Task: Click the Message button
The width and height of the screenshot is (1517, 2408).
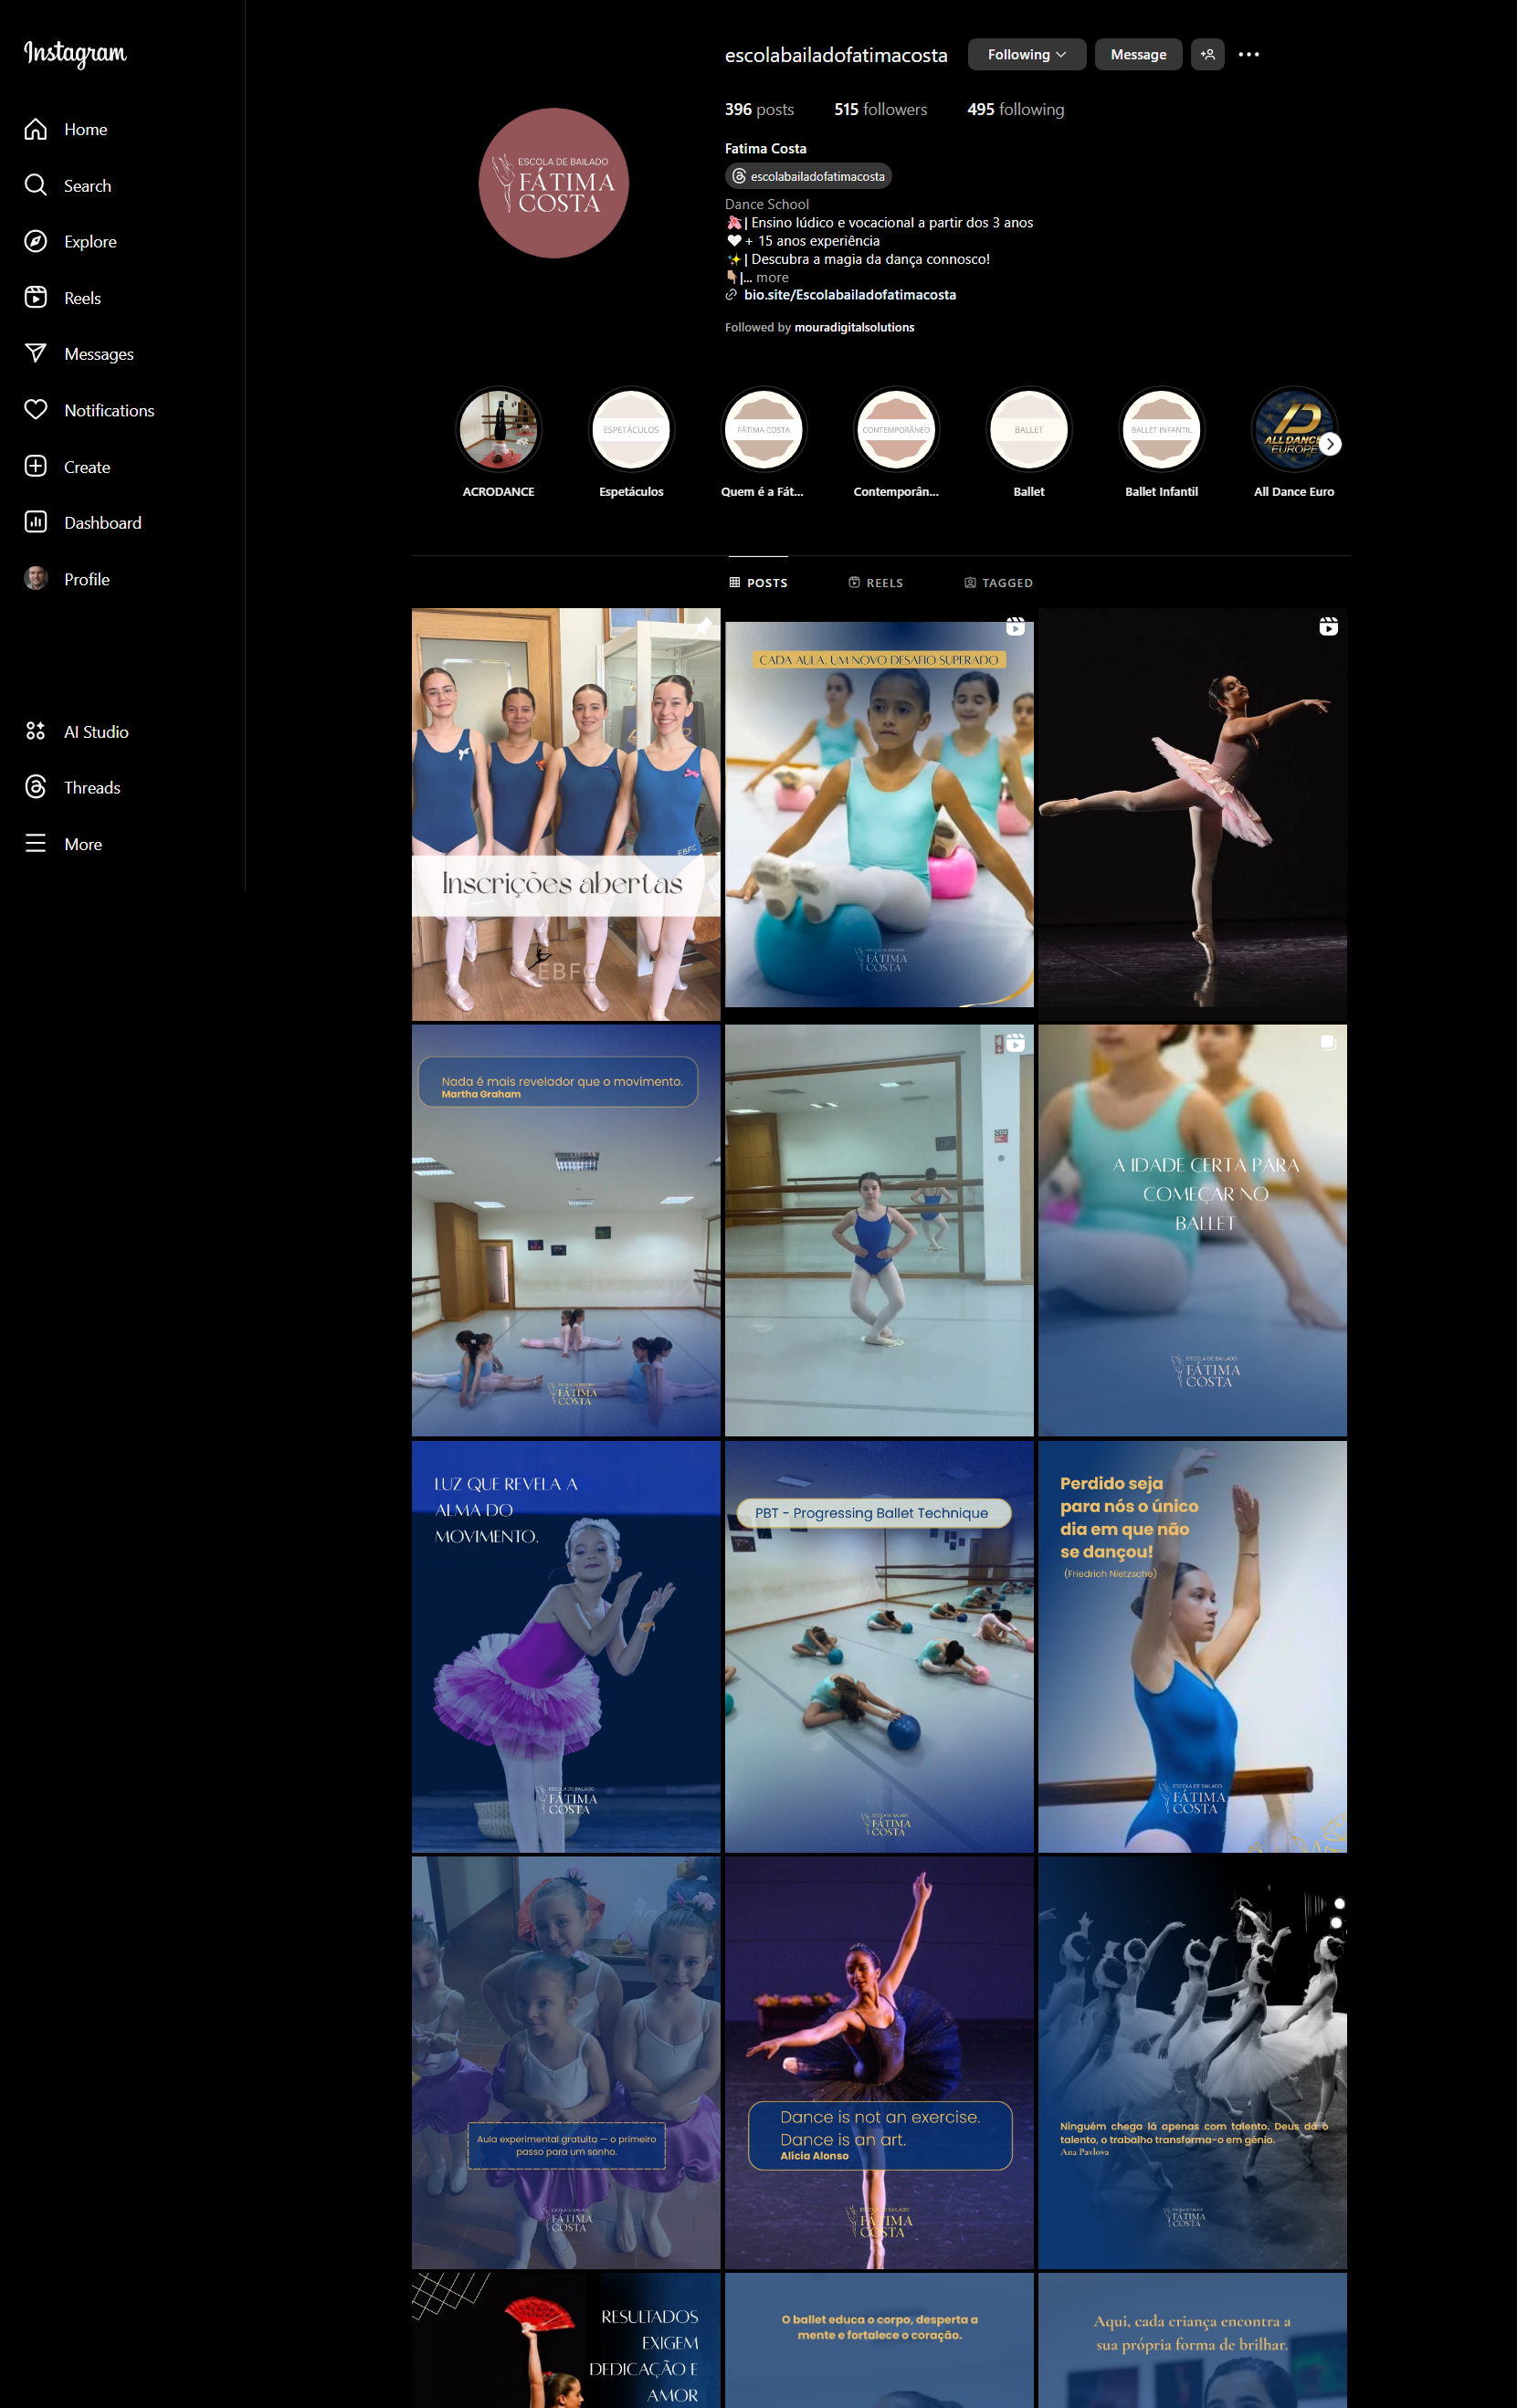Action: 1138,54
